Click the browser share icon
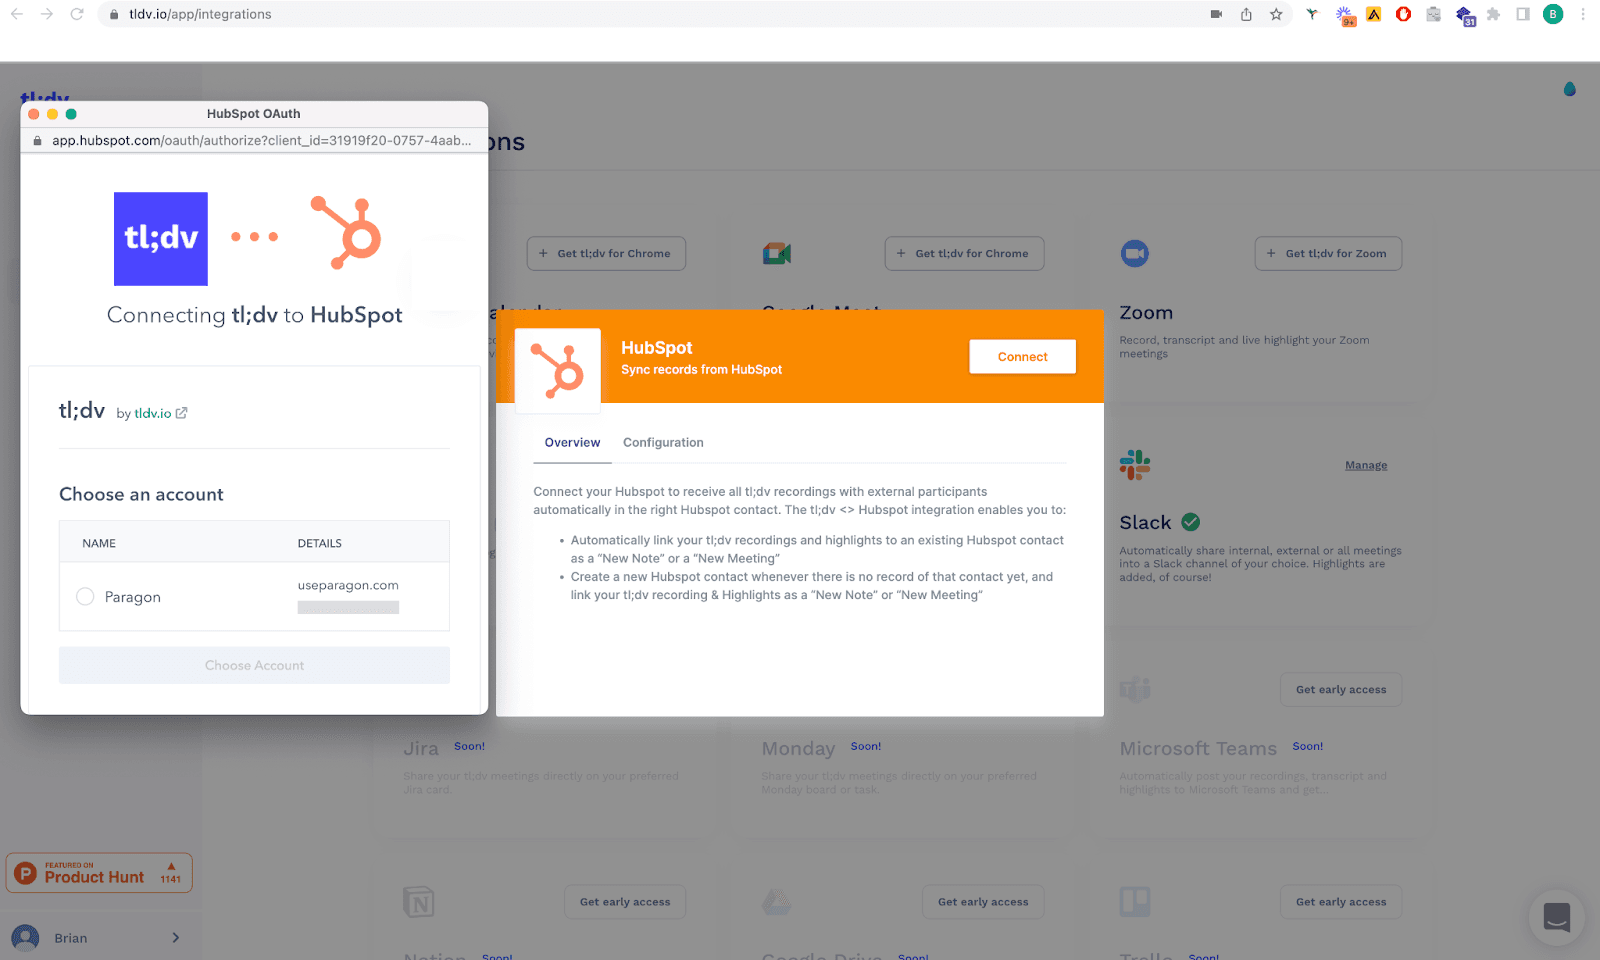 [1246, 14]
